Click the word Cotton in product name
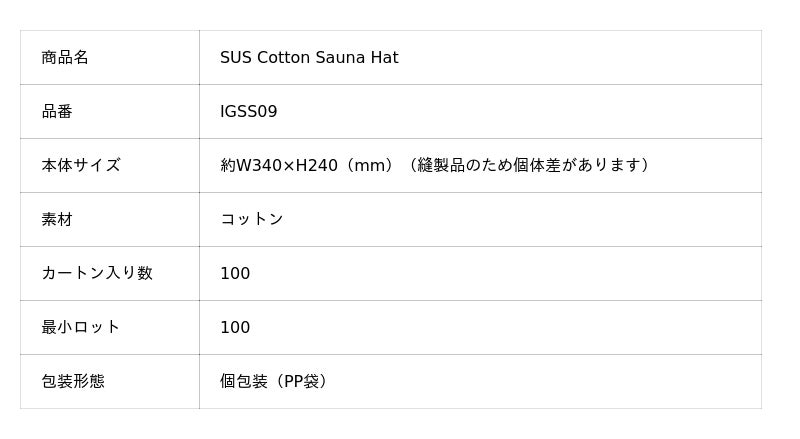 (284, 58)
